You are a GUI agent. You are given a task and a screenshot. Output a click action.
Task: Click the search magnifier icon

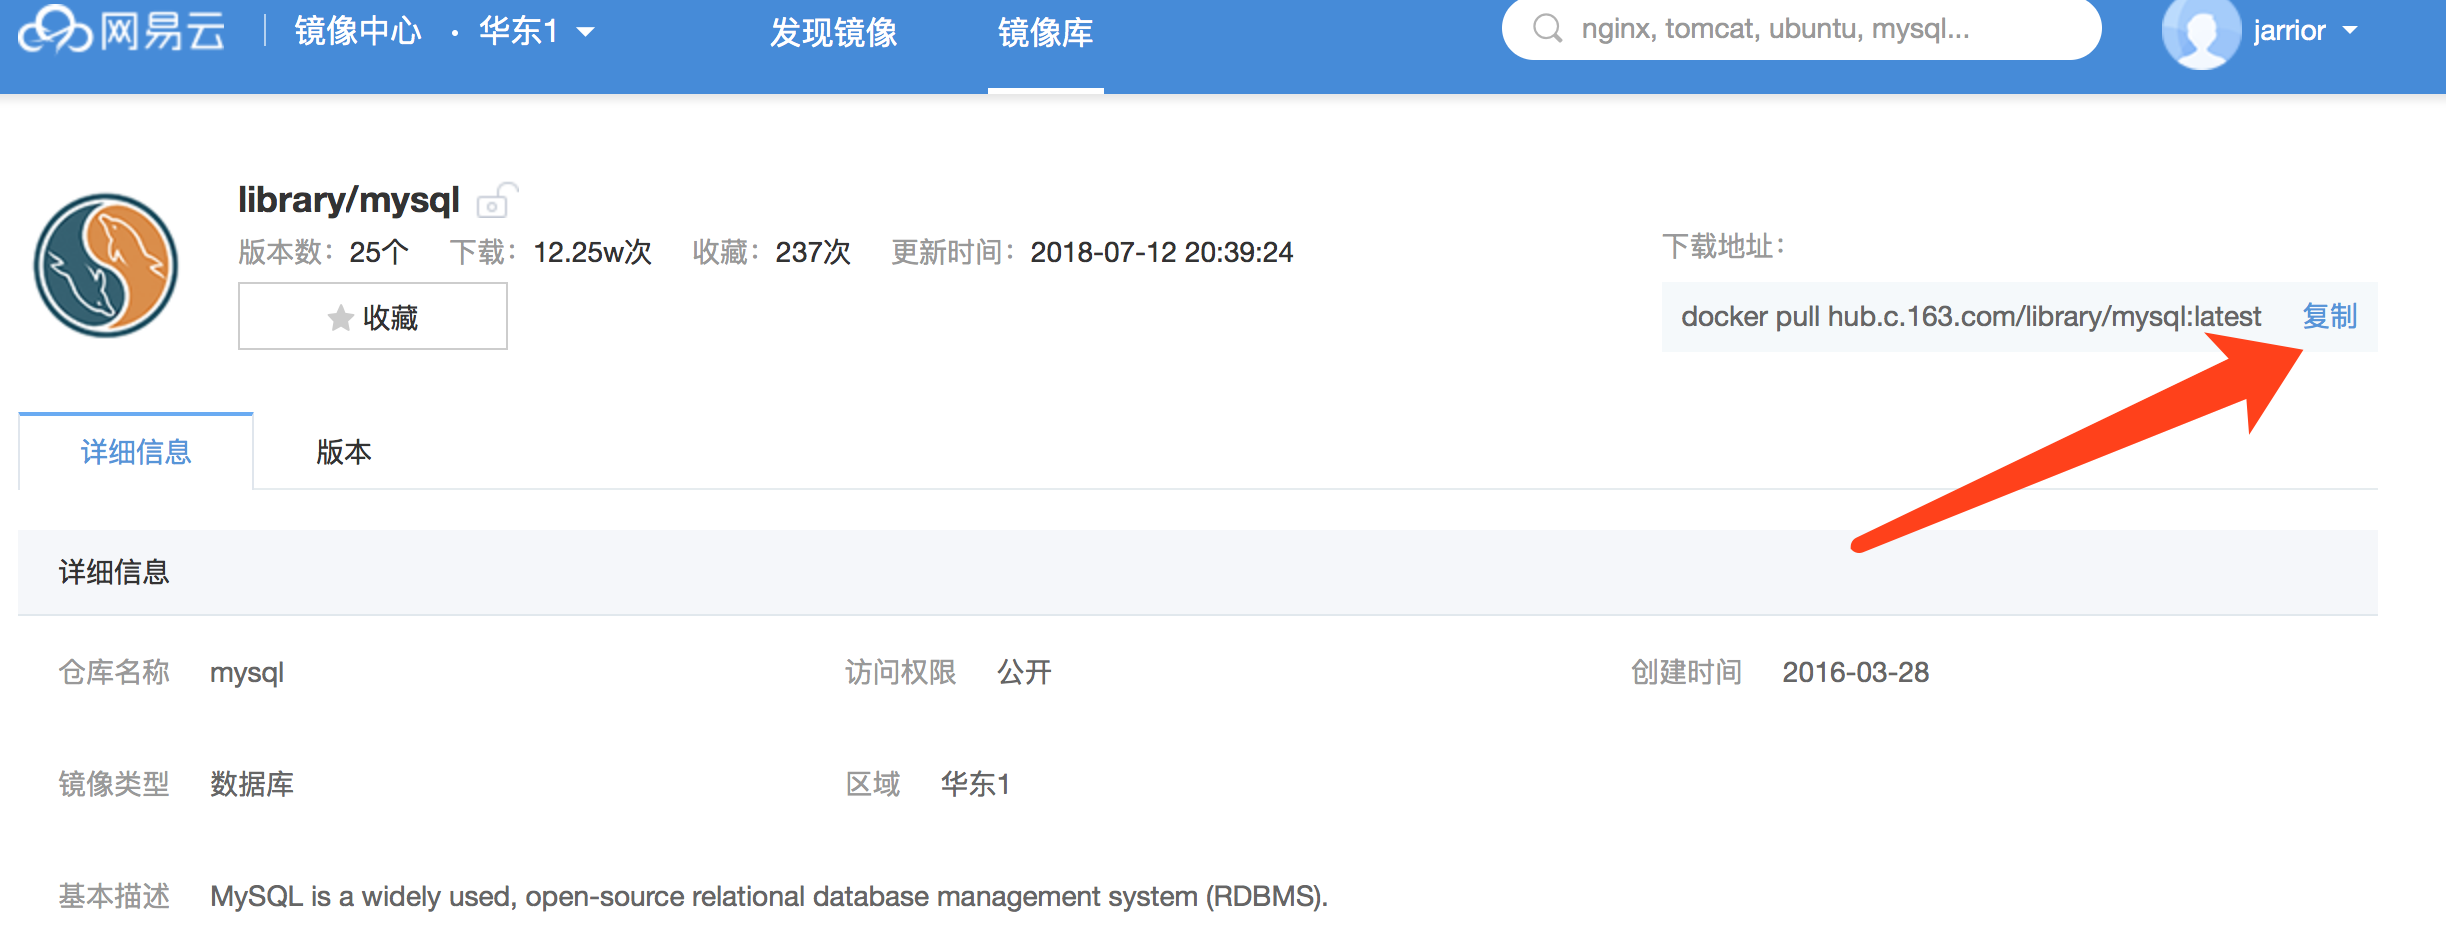coord(1547,28)
